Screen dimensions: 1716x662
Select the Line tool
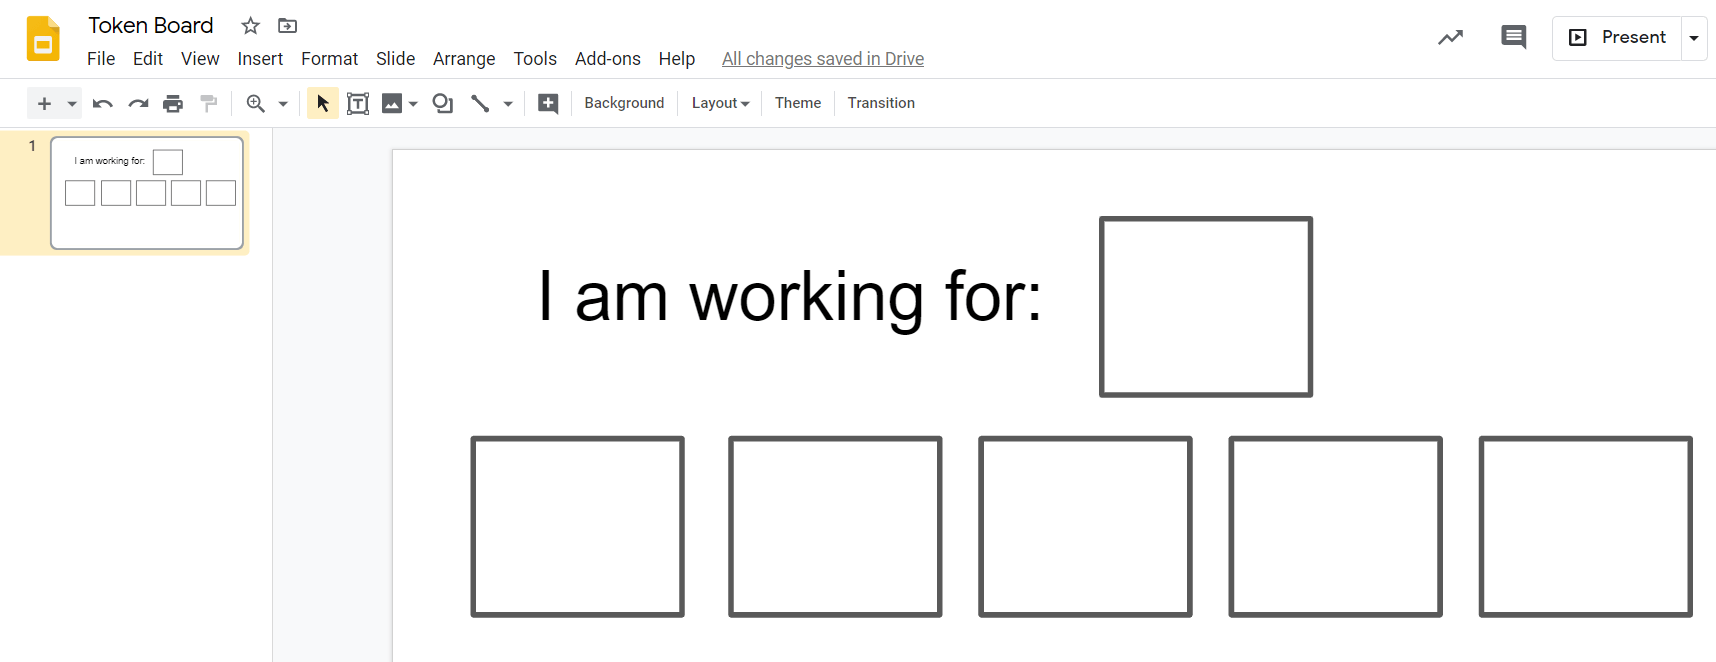coord(479,103)
